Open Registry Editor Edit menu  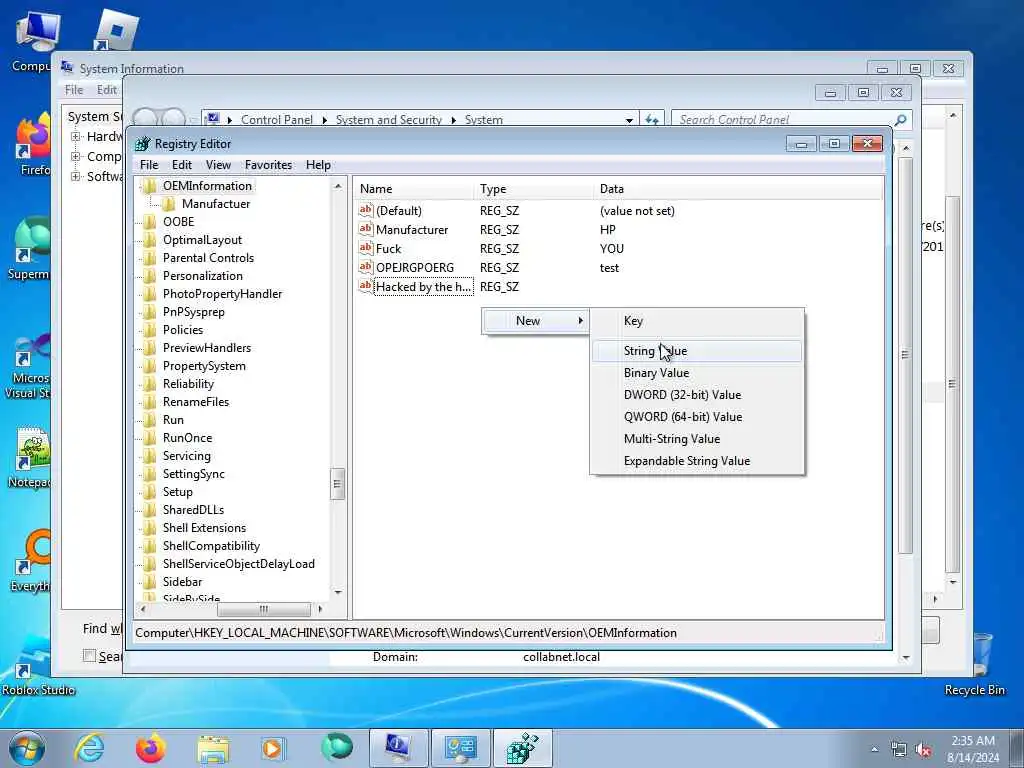click(182, 165)
